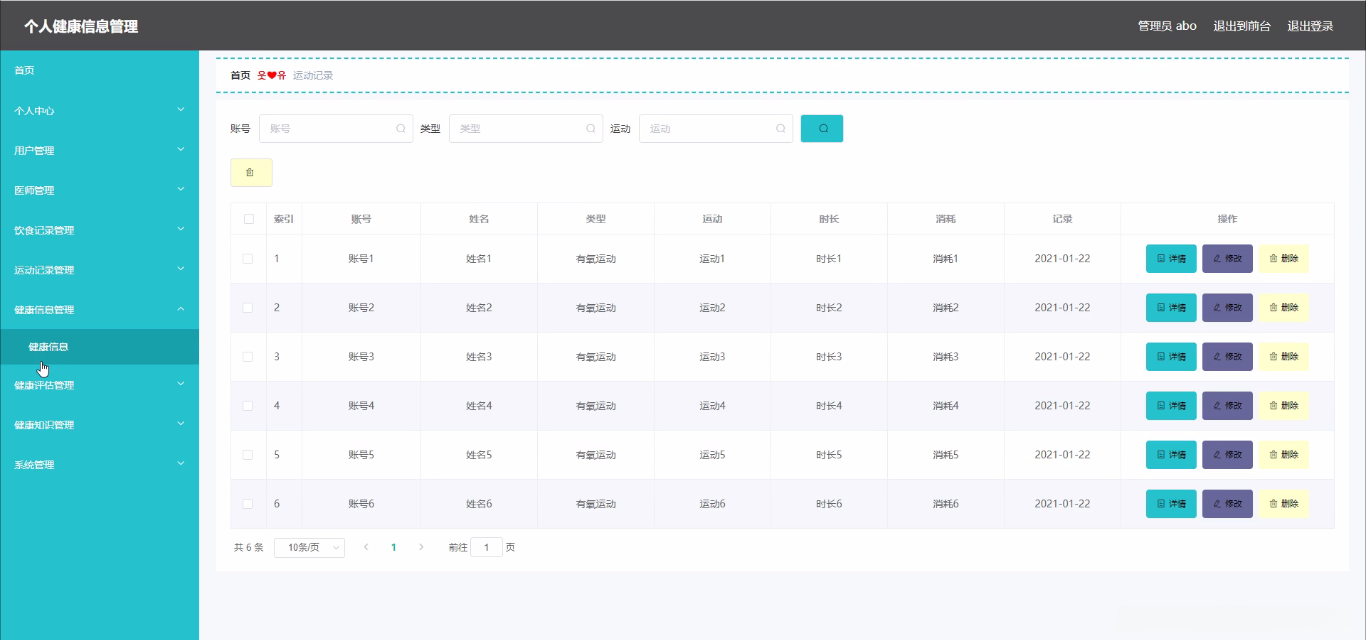The height and width of the screenshot is (640, 1366).
Task: Click the 账号 search input field
Action: tap(336, 128)
